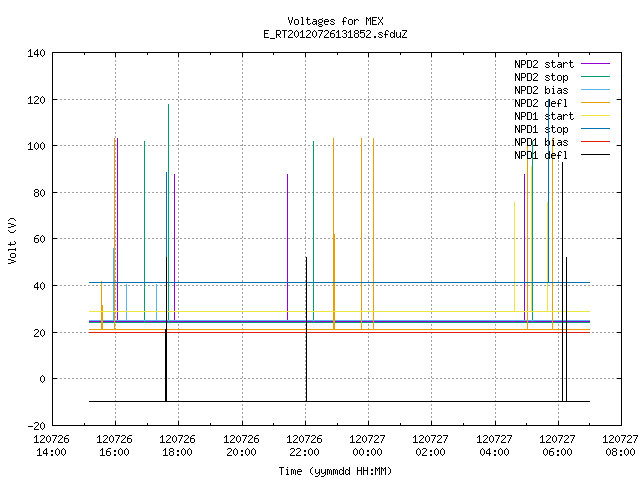Select the 'NPD2 start' legend label
The width and height of the screenshot is (640, 480).
pos(544,64)
